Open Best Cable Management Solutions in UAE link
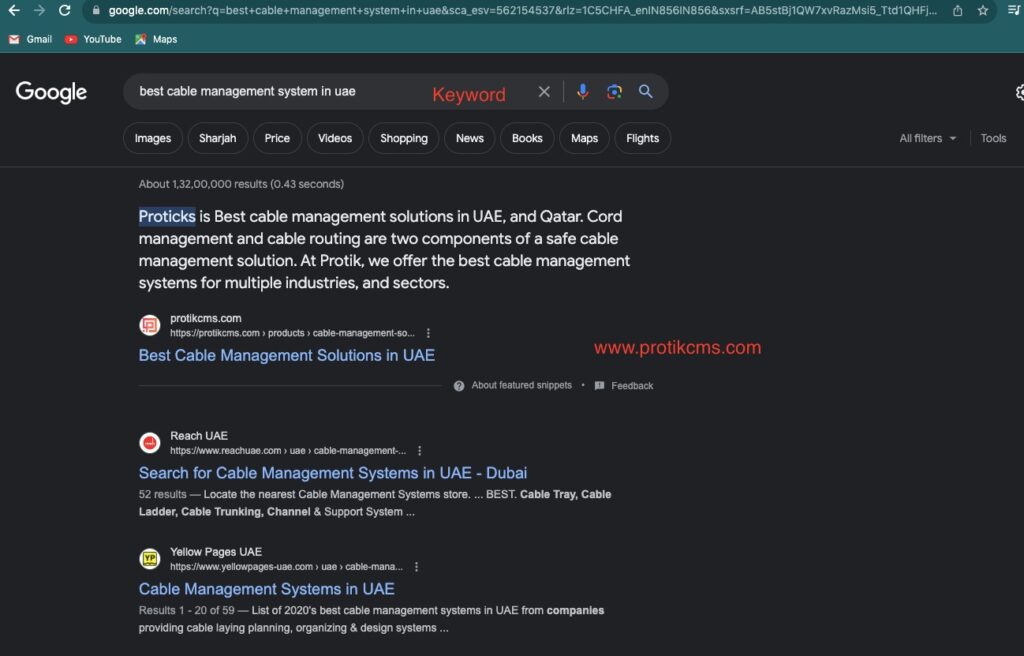This screenshot has width=1024, height=656. tap(287, 355)
